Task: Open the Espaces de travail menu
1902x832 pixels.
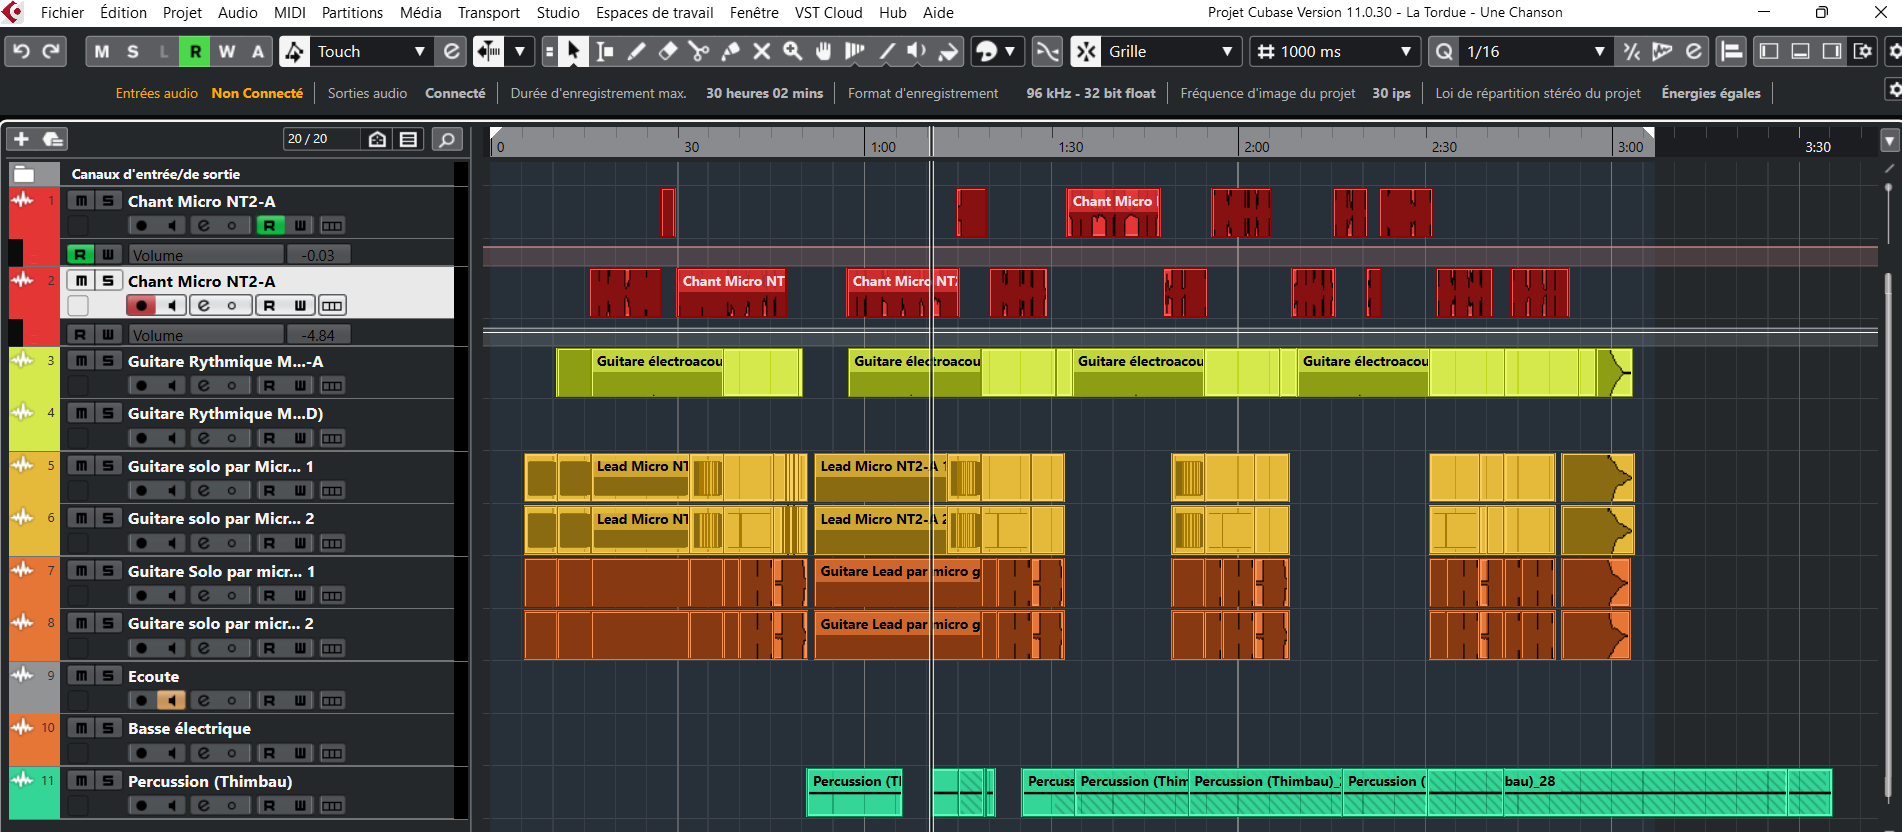Action: 654,13
